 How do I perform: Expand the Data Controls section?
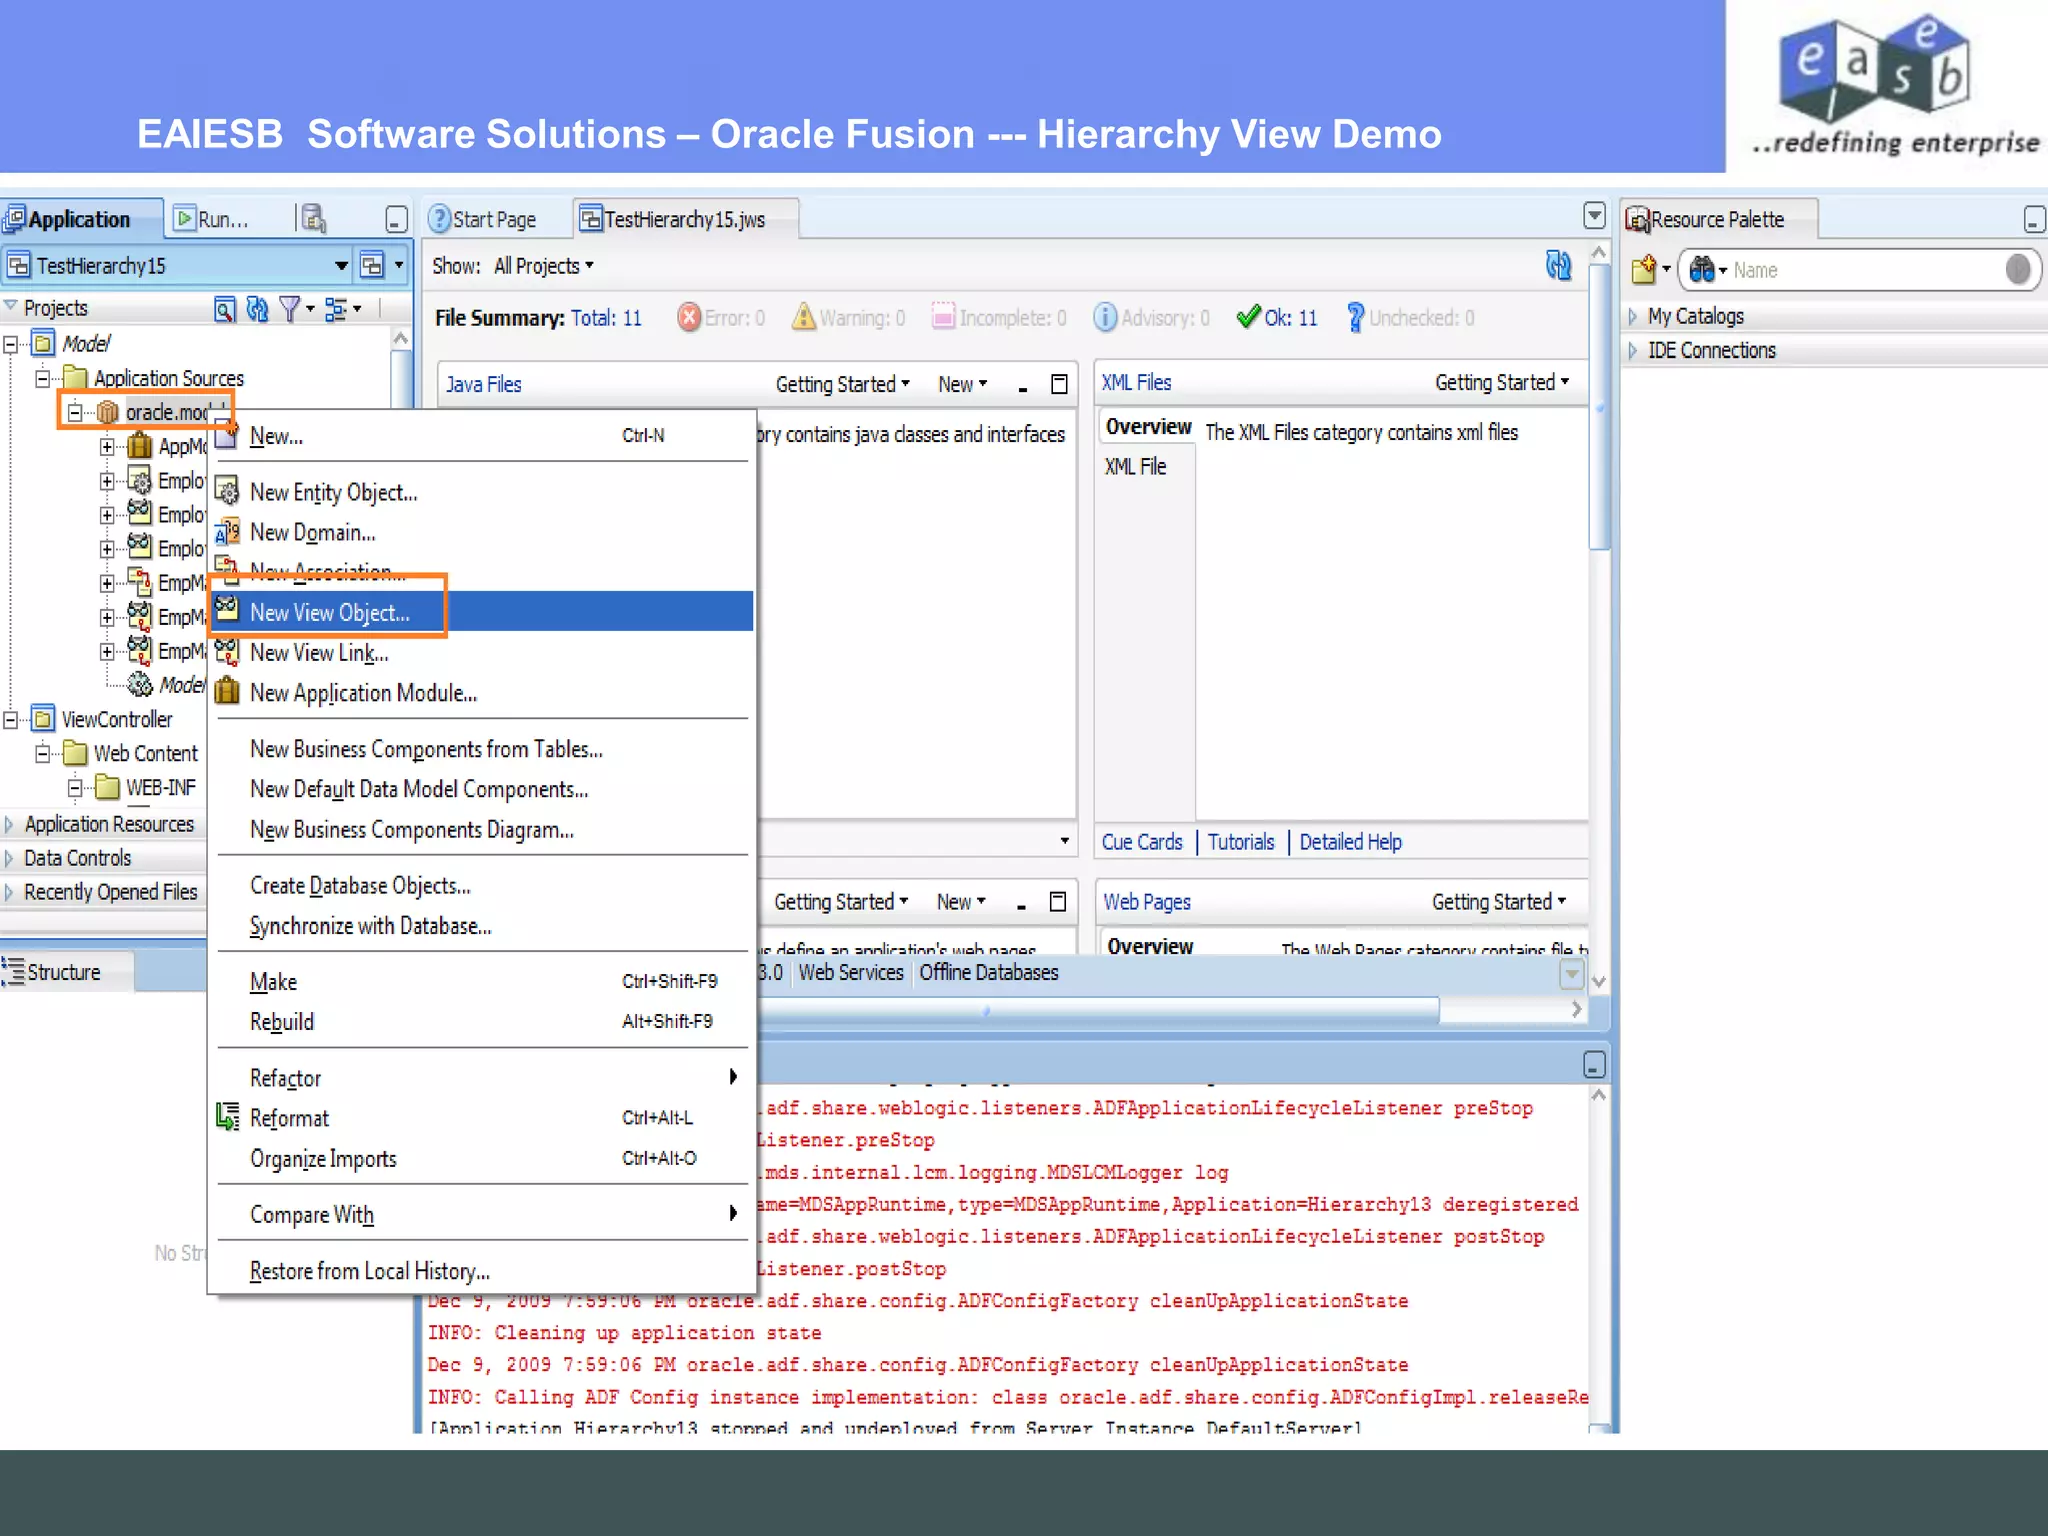pos(10,858)
